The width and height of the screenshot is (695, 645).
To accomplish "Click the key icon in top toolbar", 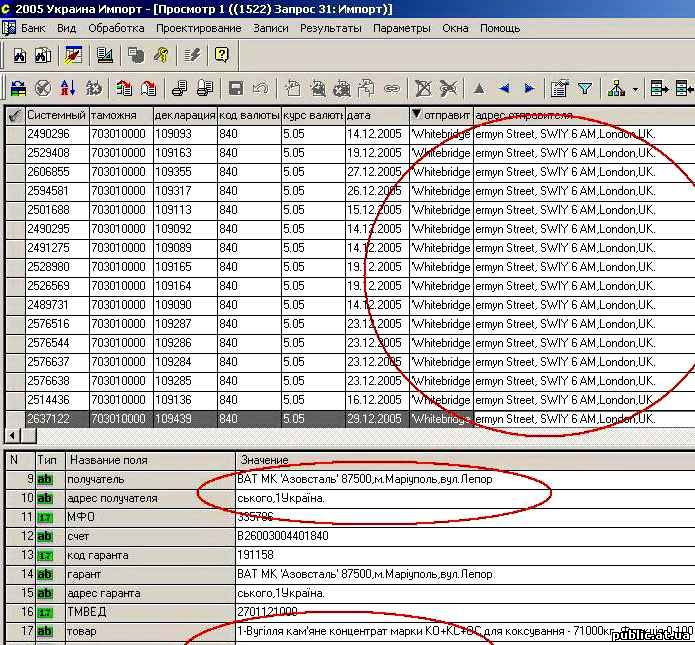I will click(162, 55).
